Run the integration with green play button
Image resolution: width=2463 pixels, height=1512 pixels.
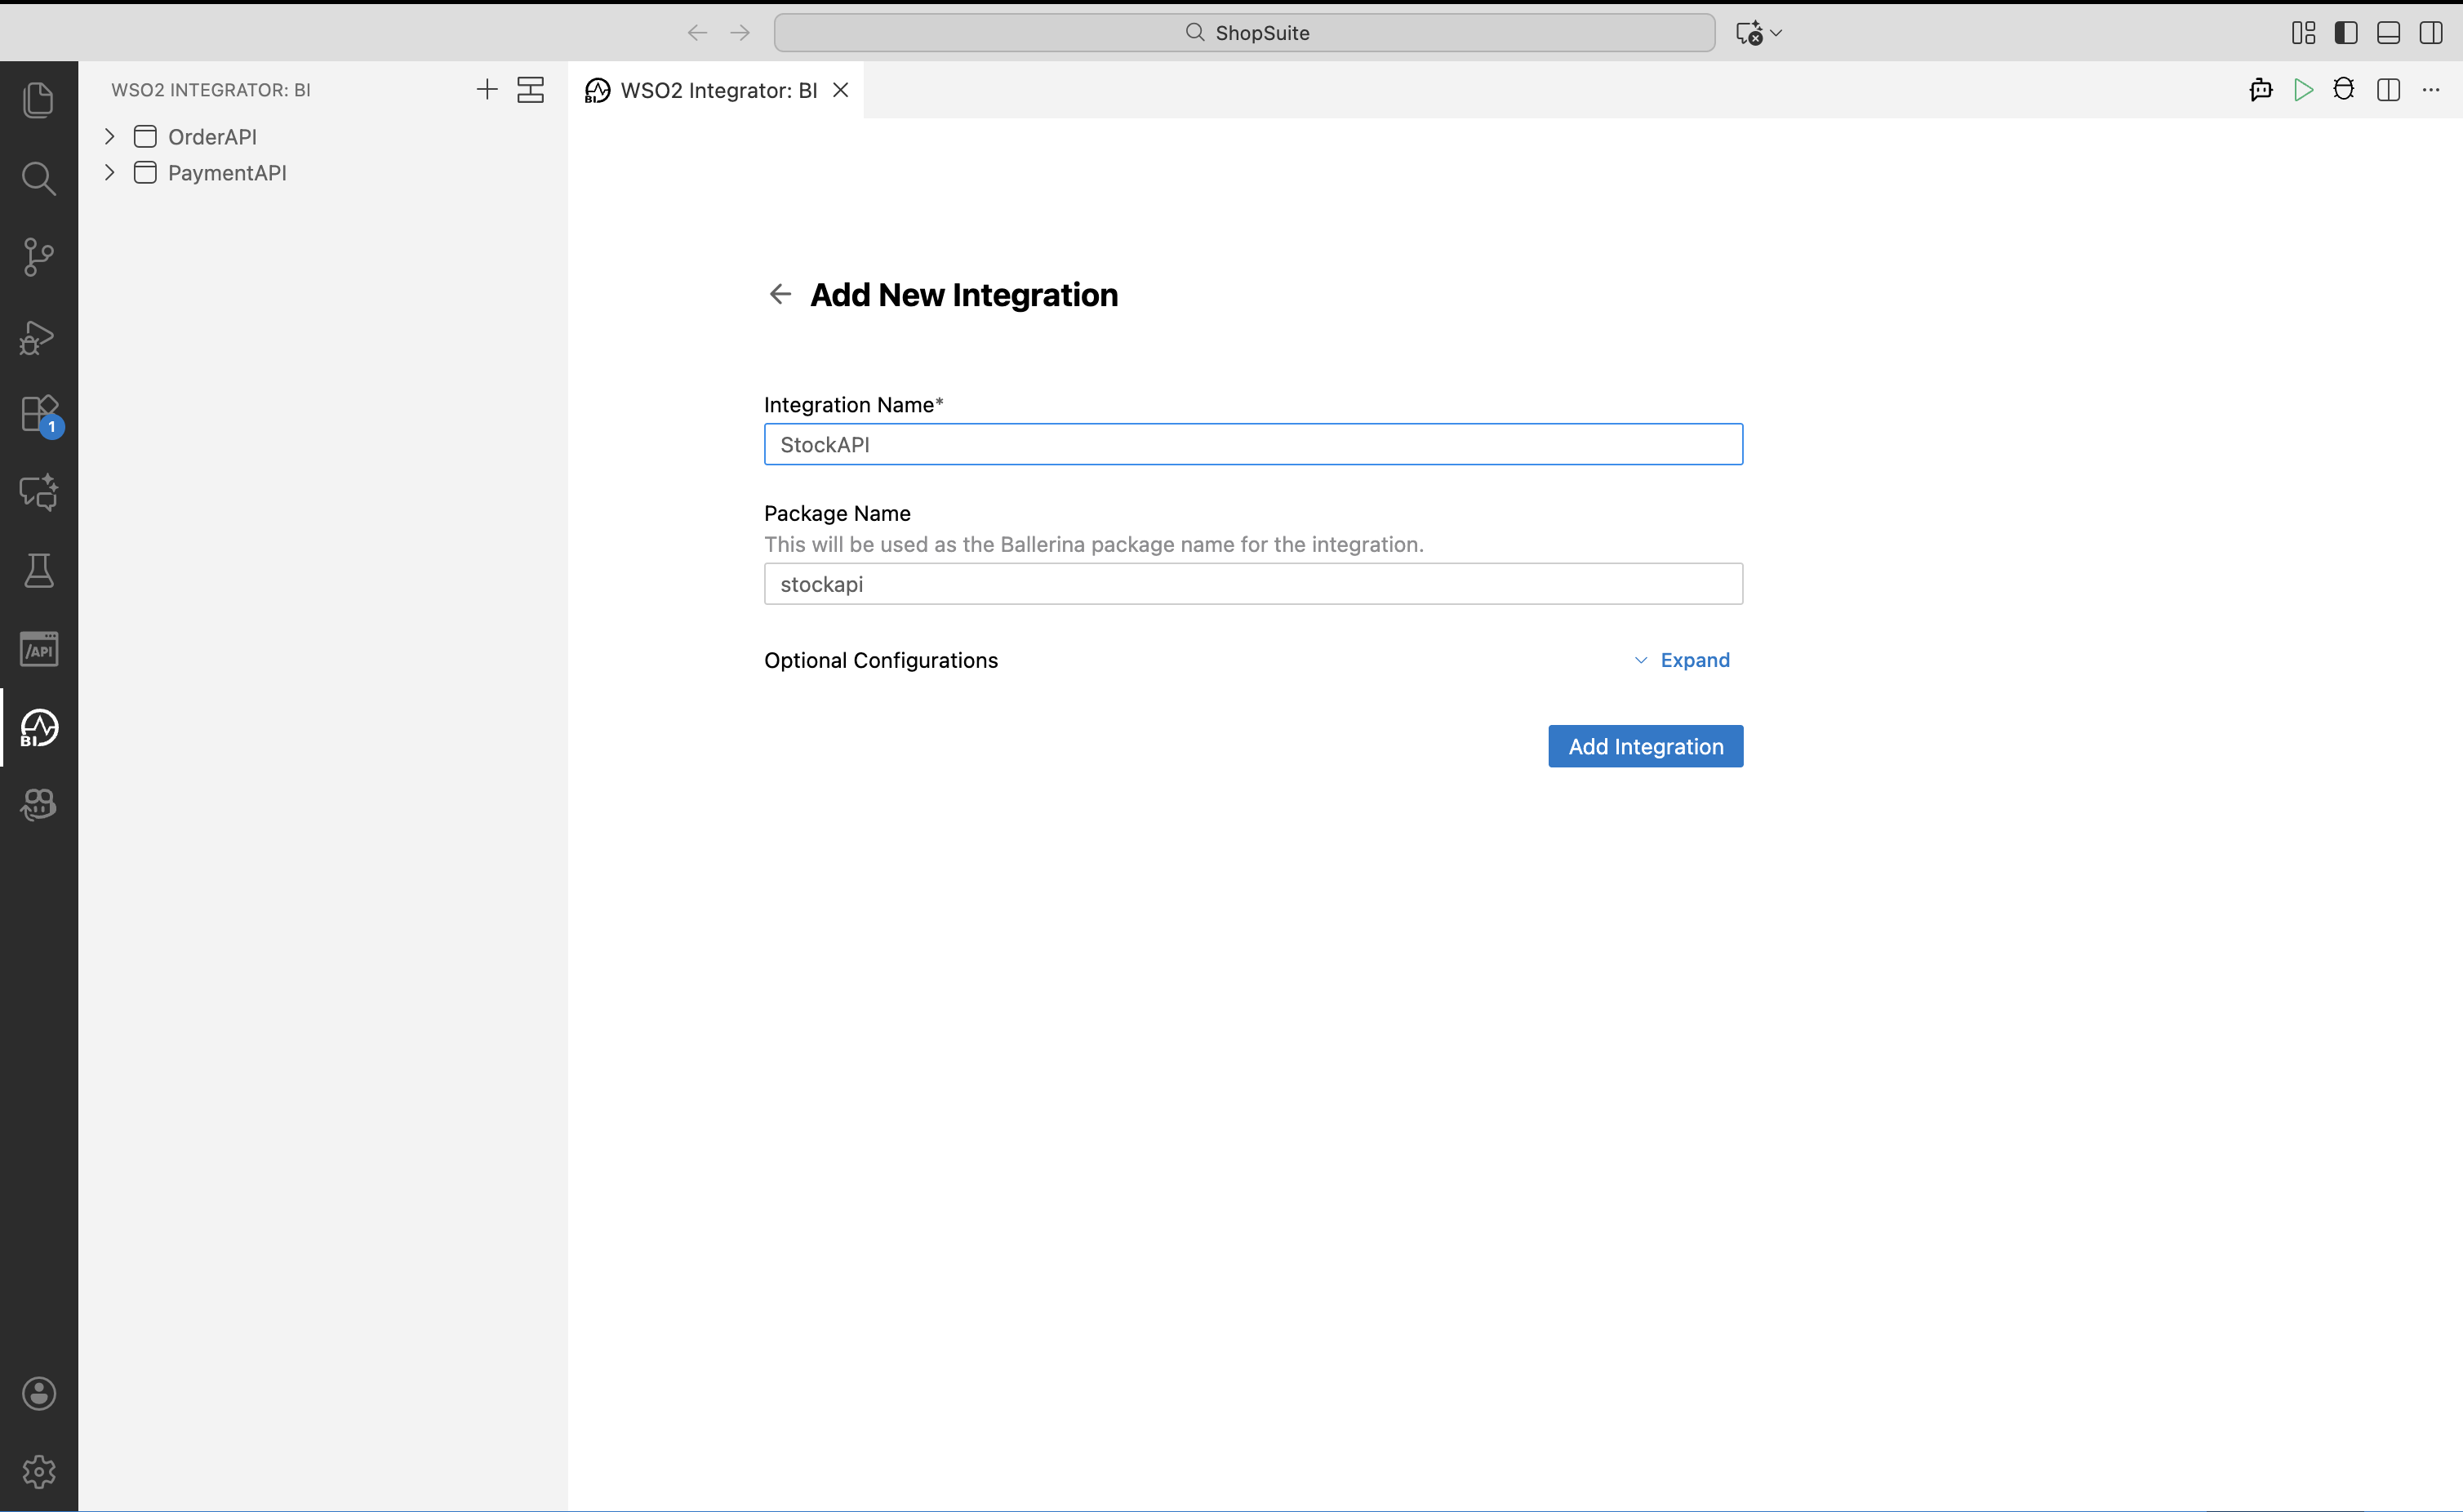click(2302, 89)
